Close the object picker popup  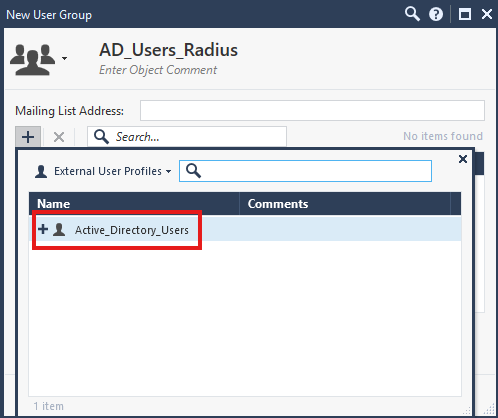(x=463, y=159)
